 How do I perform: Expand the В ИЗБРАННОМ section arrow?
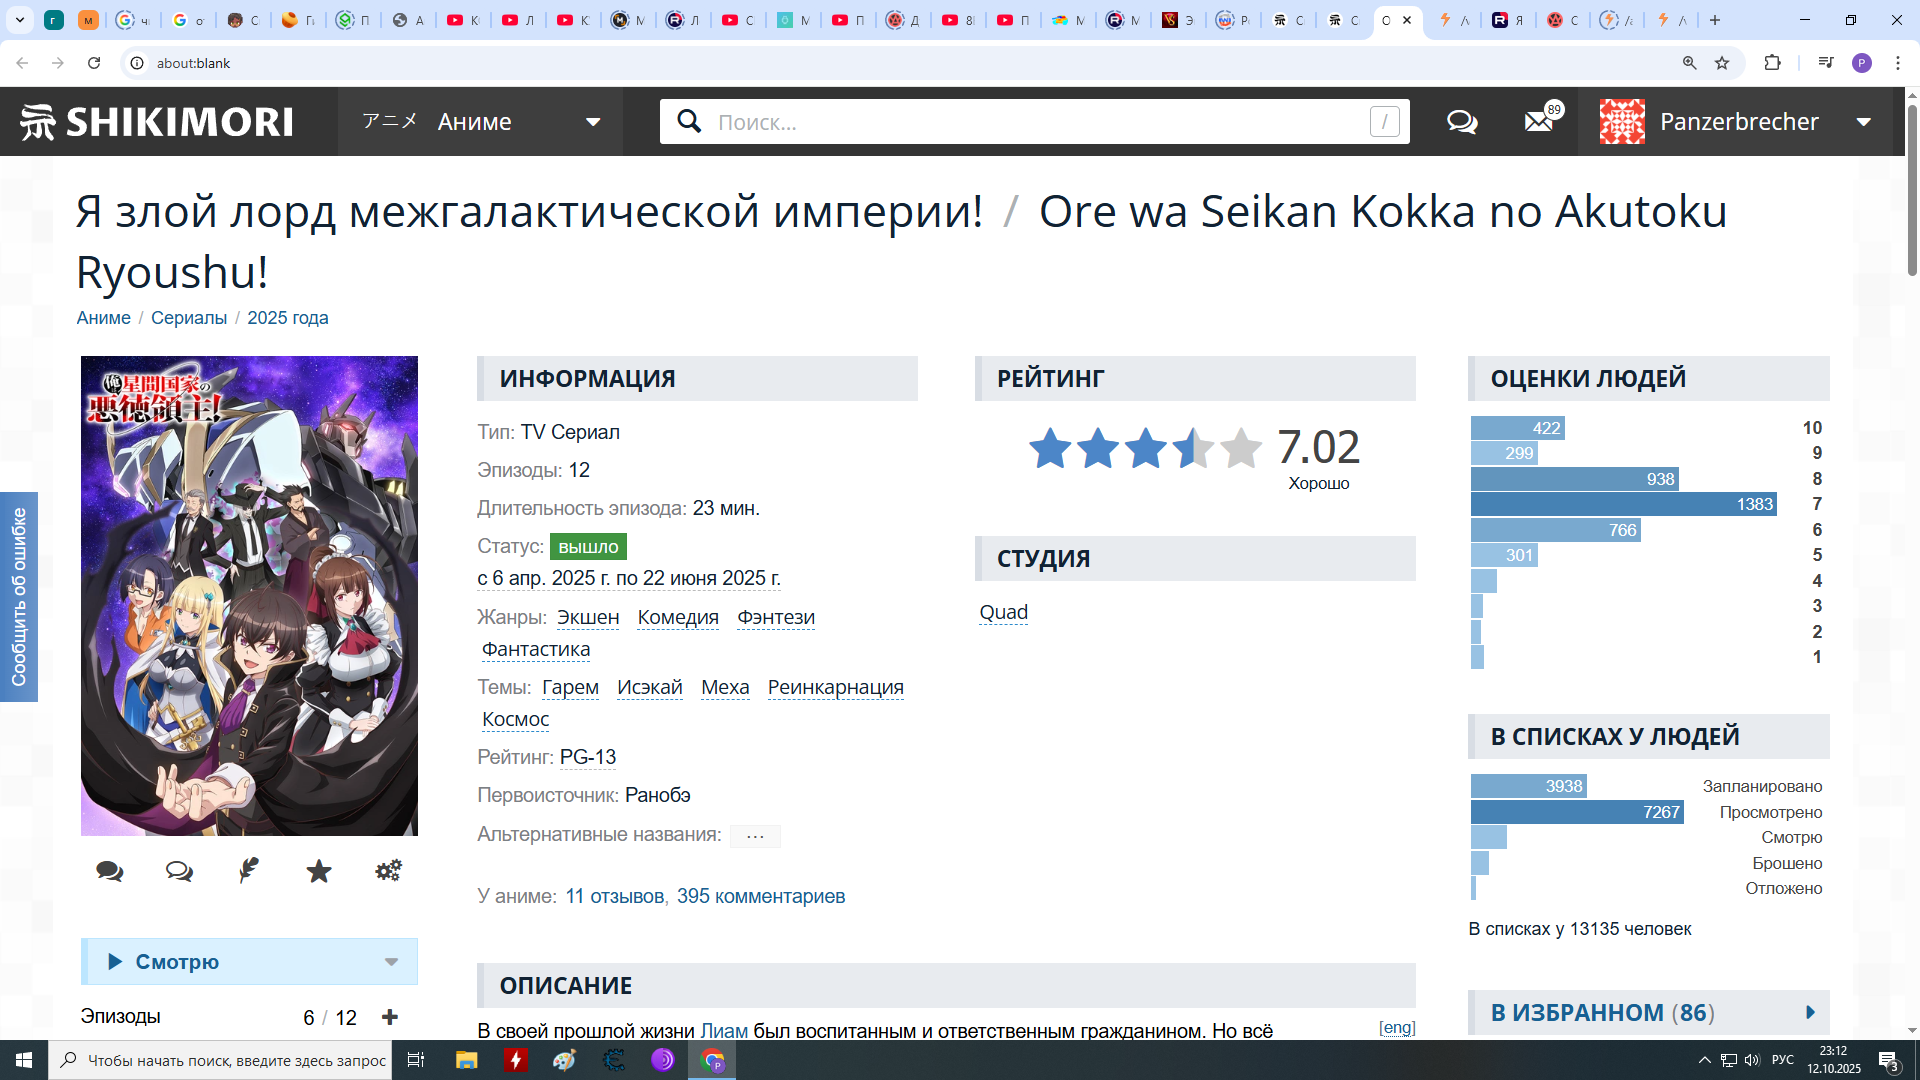click(x=1810, y=1013)
